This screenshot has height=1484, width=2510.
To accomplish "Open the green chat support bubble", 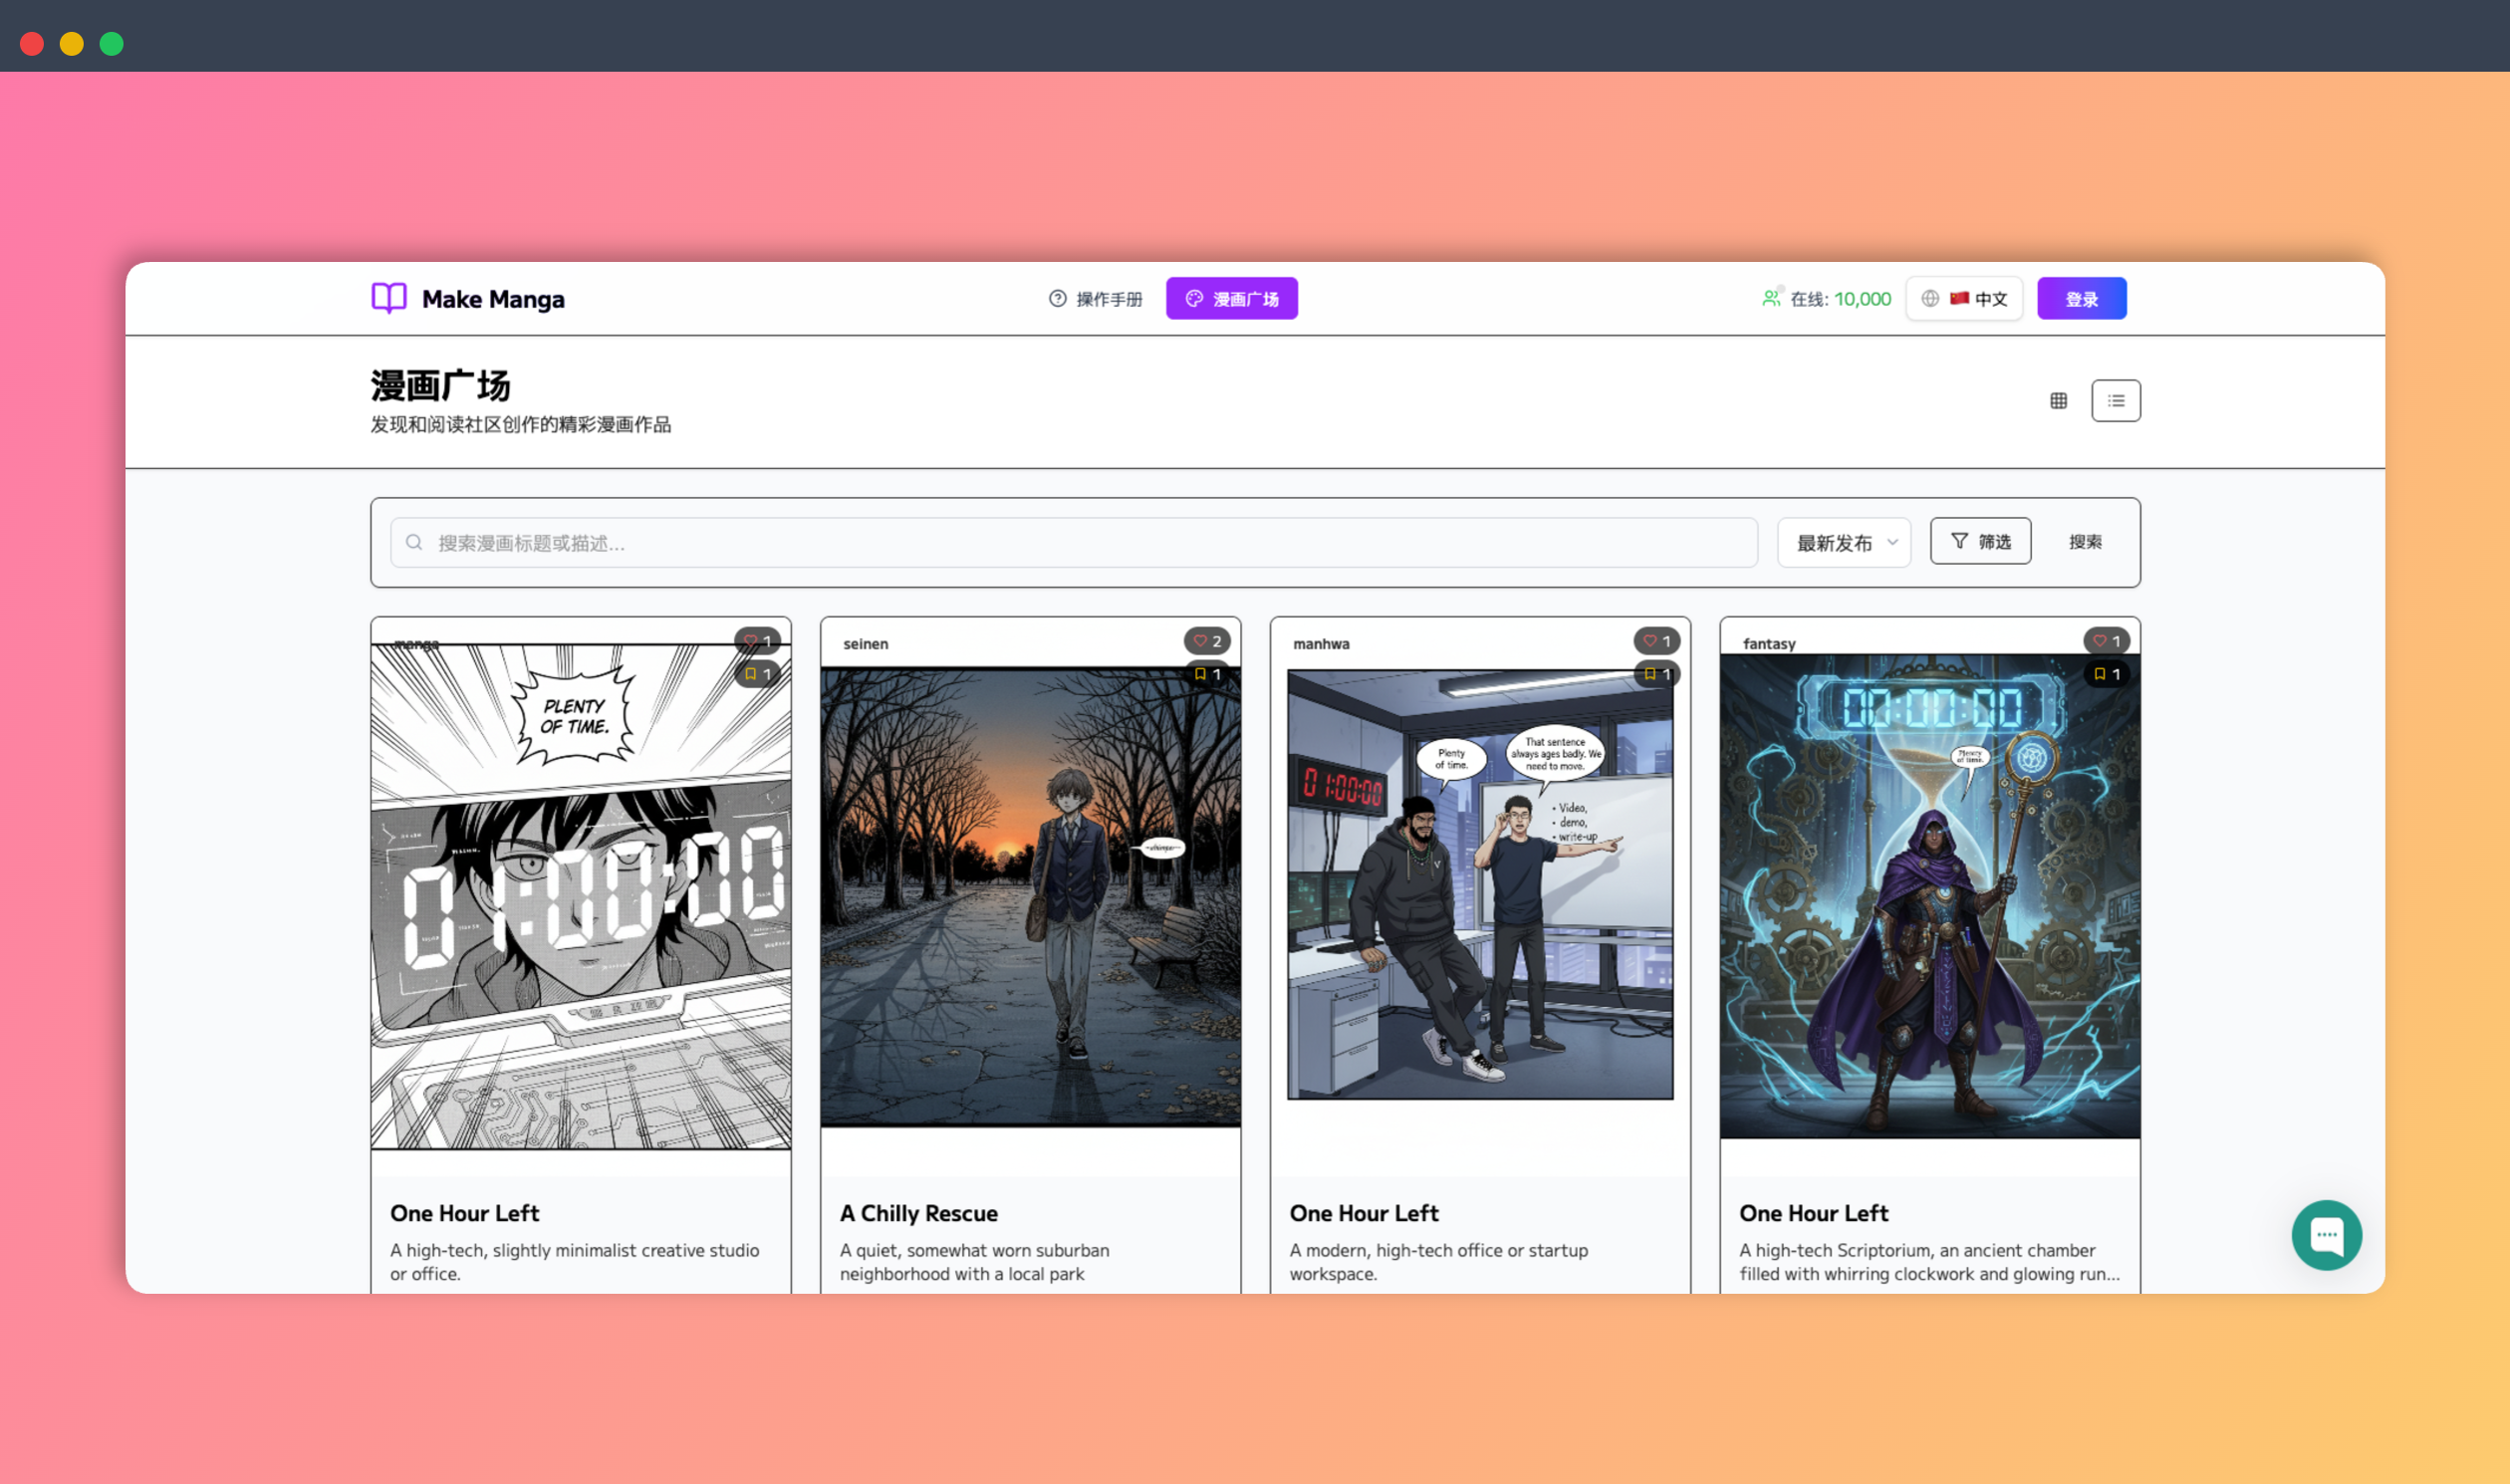I will [2325, 1235].
